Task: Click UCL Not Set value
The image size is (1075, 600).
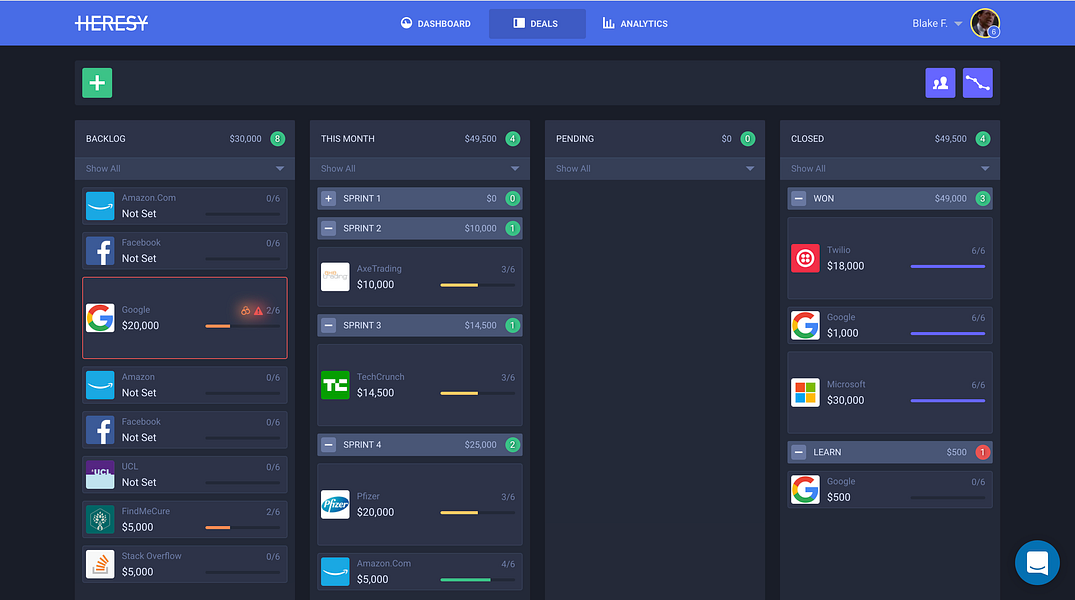Action: (x=139, y=483)
